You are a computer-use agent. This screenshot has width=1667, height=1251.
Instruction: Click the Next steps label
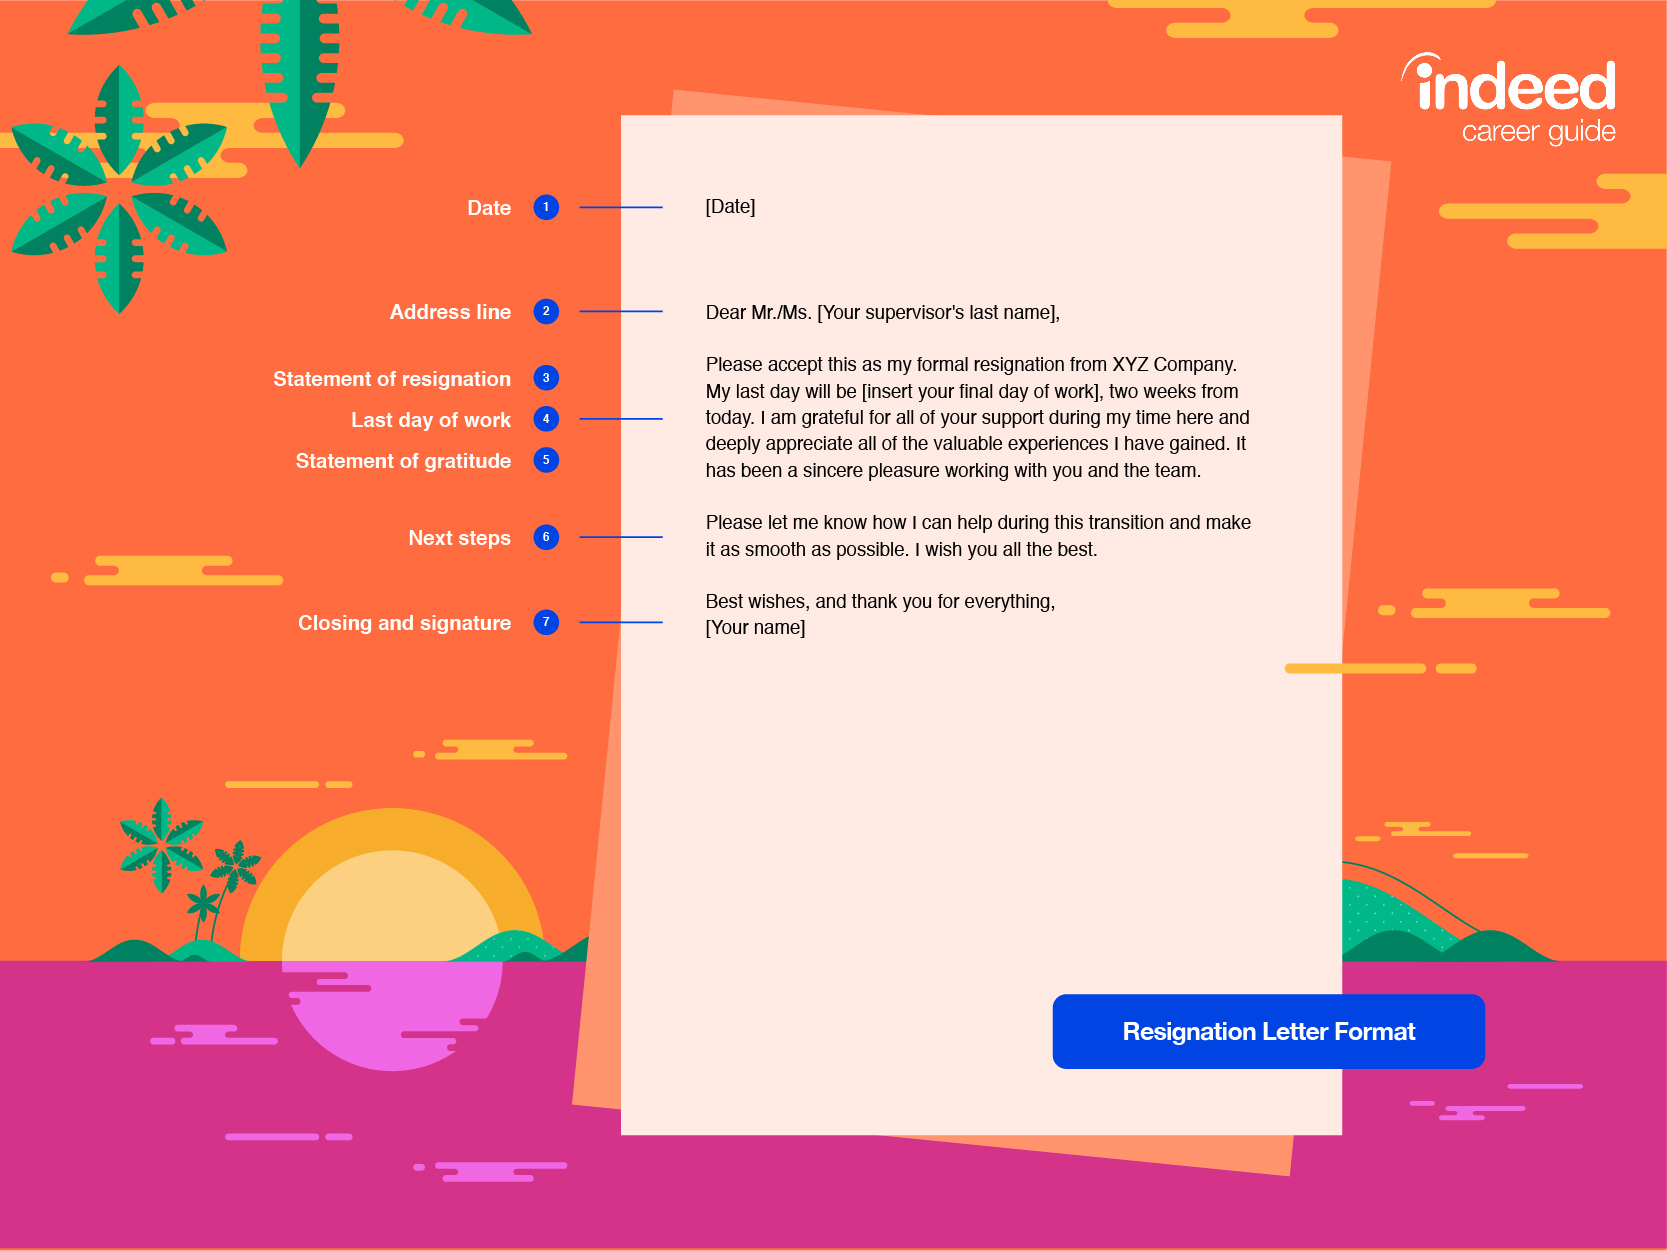[x=459, y=538]
